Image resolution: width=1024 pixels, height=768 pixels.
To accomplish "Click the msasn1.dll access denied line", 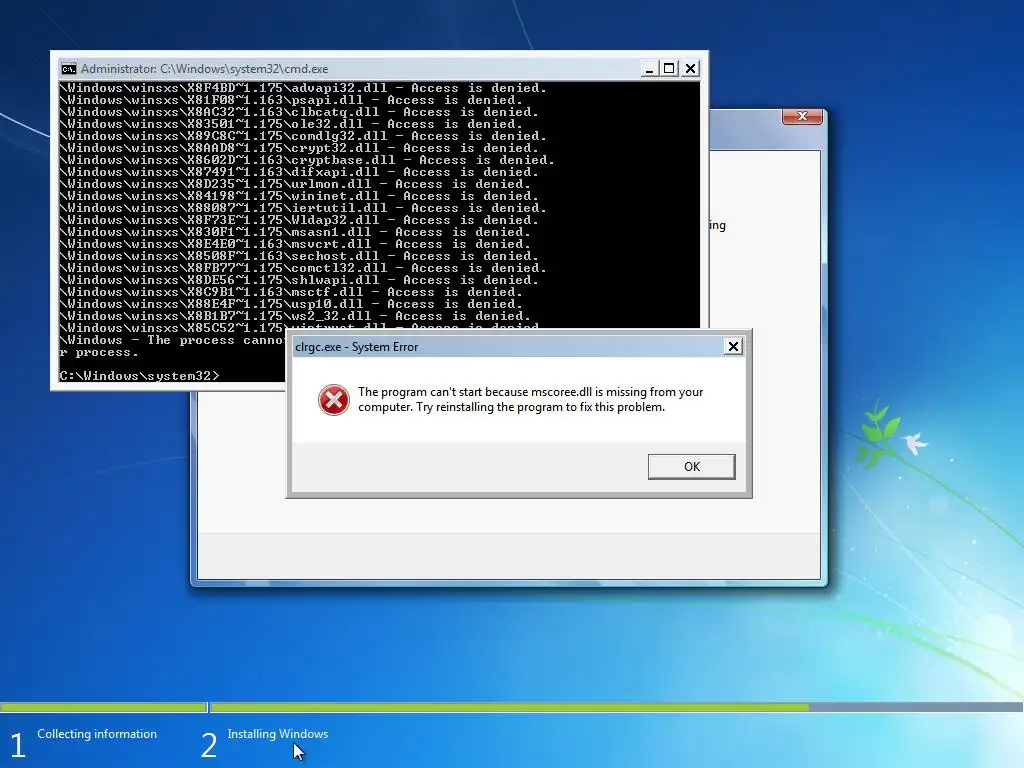I will pyautogui.click(x=295, y=232).
